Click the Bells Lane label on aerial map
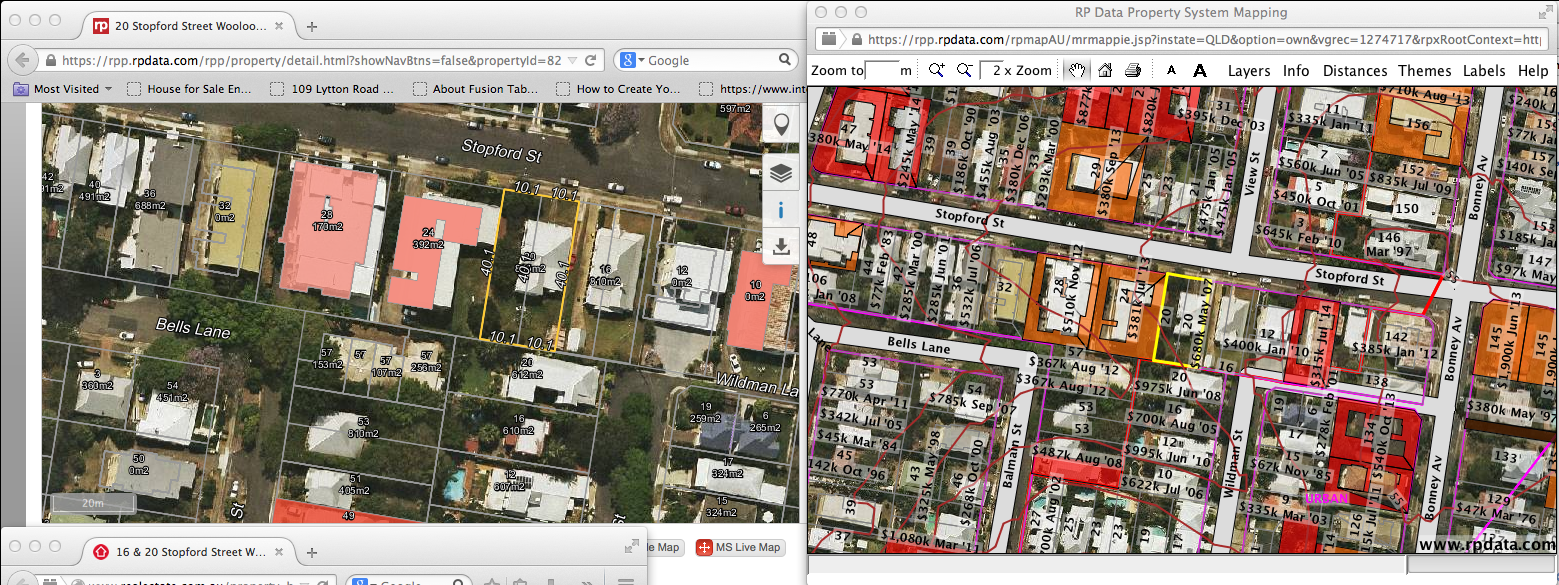The width and height of the screenshot is (1559, 585). pos(192,327)
